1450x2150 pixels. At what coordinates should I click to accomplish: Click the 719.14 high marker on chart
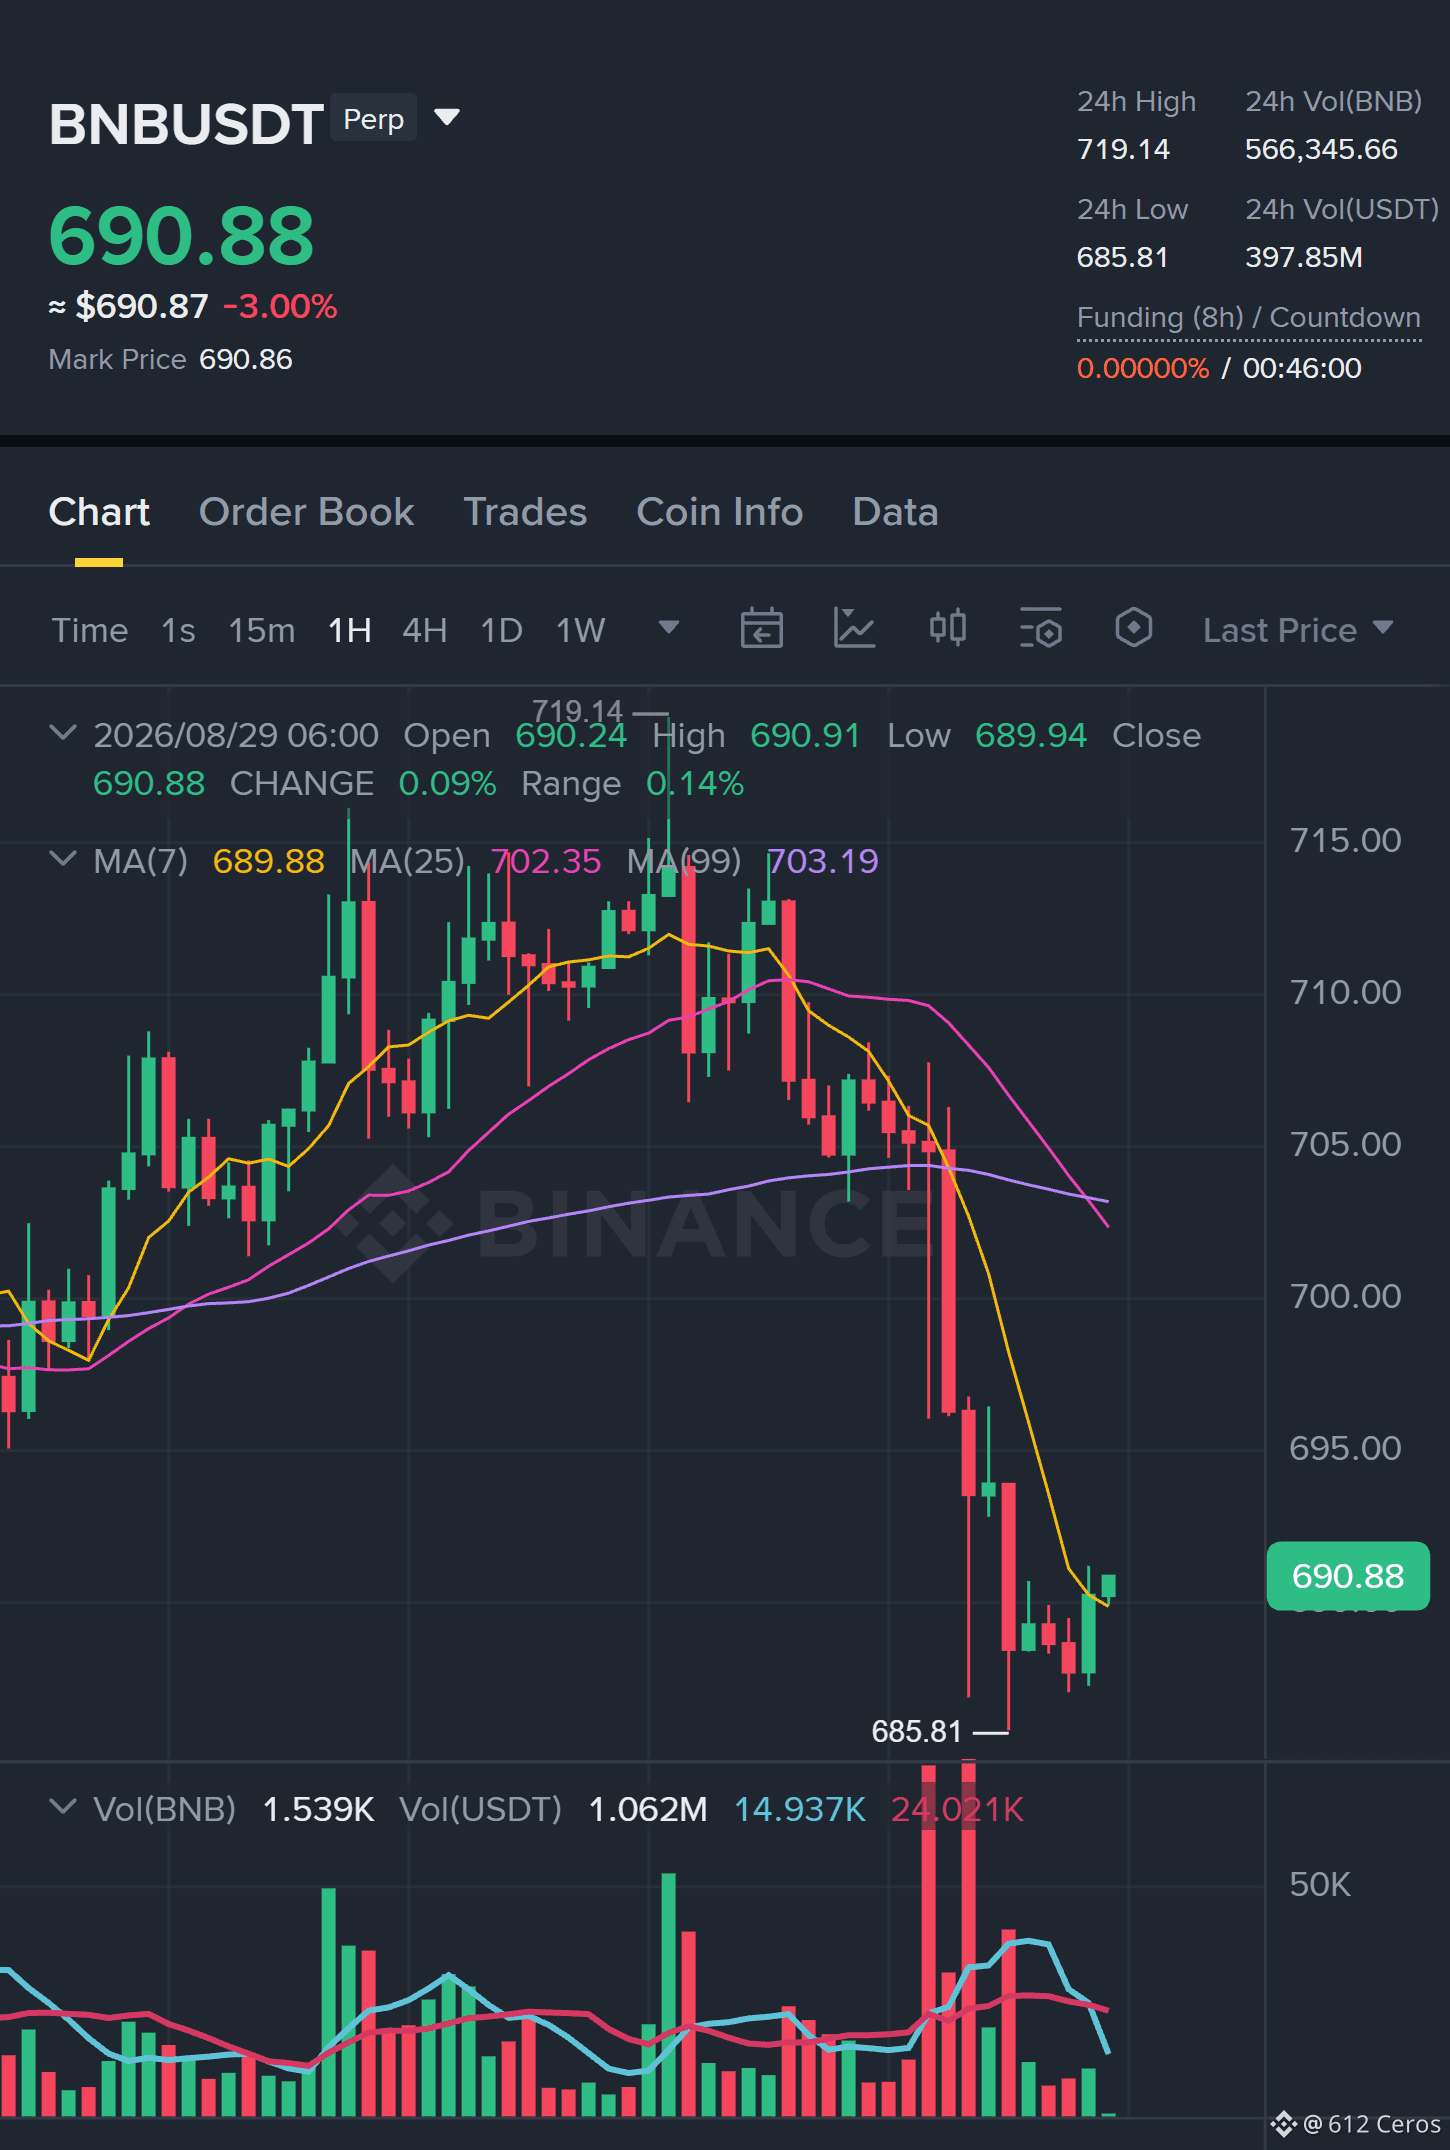tap(577, 711)
